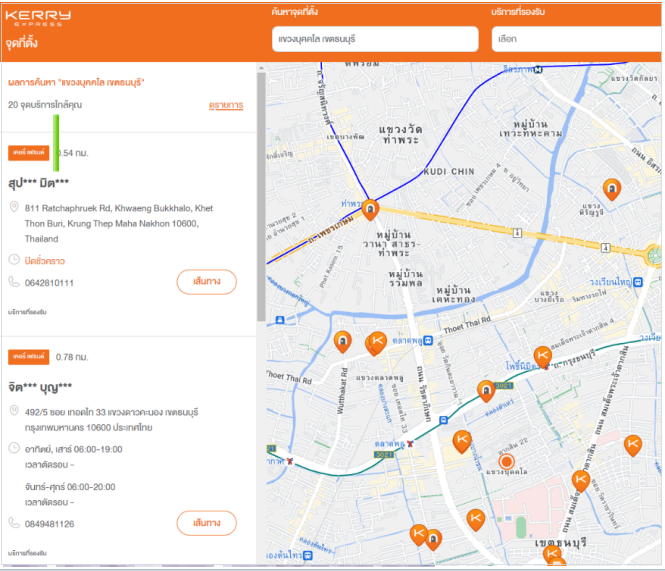Click the อิสรภาพ MRT station icon
The image size is (665, 571).
(538, 69)
